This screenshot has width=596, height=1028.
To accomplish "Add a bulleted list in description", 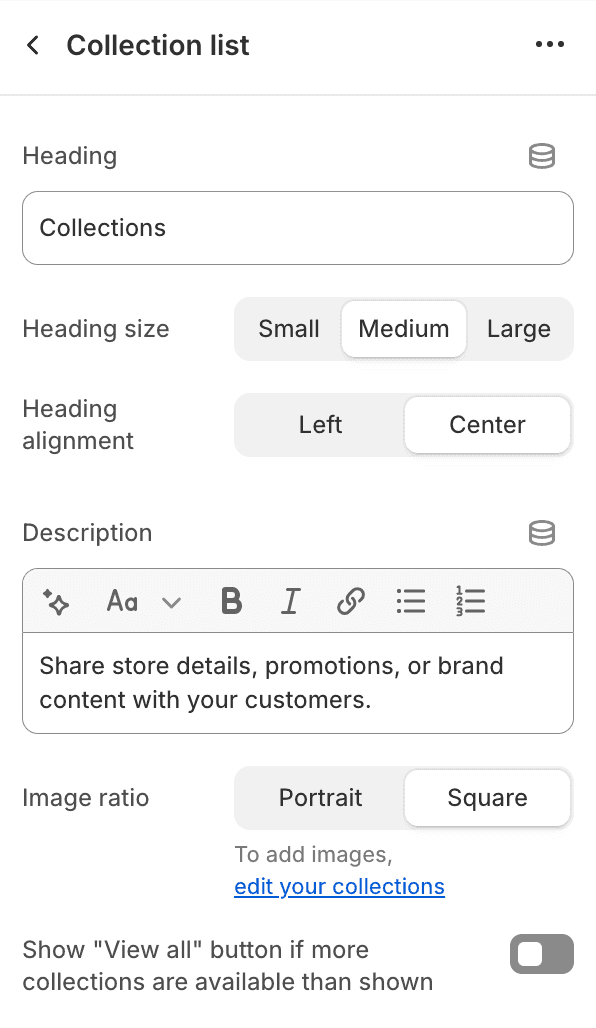I will (411, 601).
